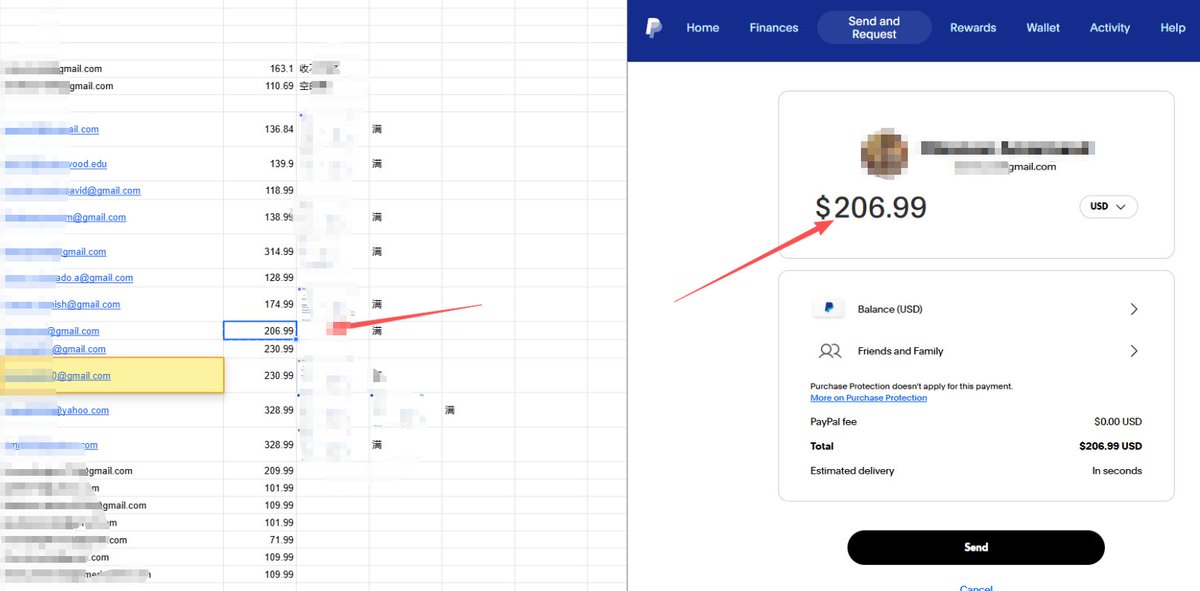Open the email link ending avid@gmail.com

[x=72, y=190]
